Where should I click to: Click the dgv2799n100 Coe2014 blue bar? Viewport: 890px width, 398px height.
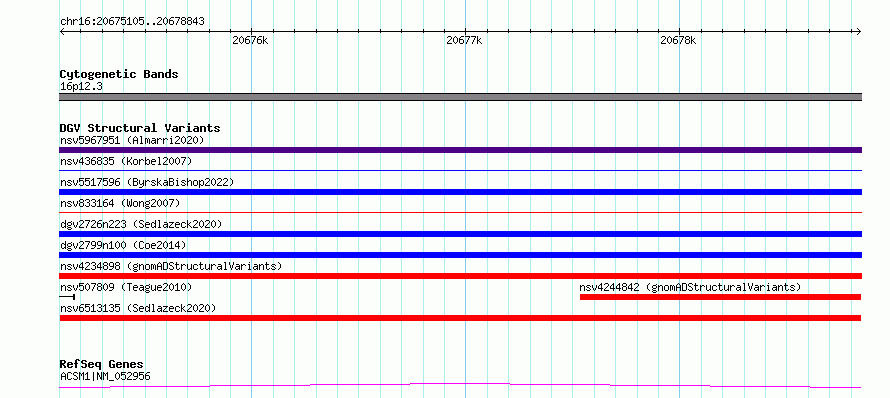[x=460, y=255]
